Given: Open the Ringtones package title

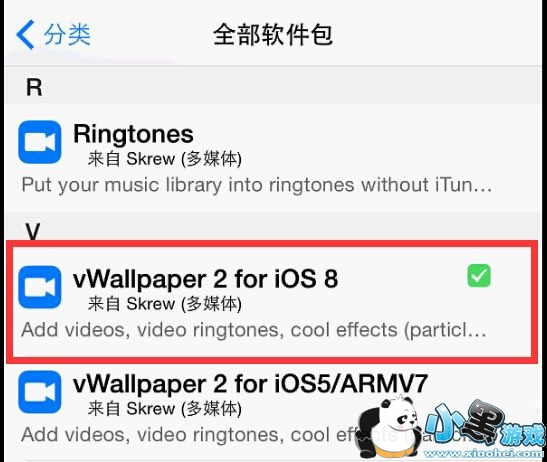Looking at the screenshot, I should click(x=133, y=134).
